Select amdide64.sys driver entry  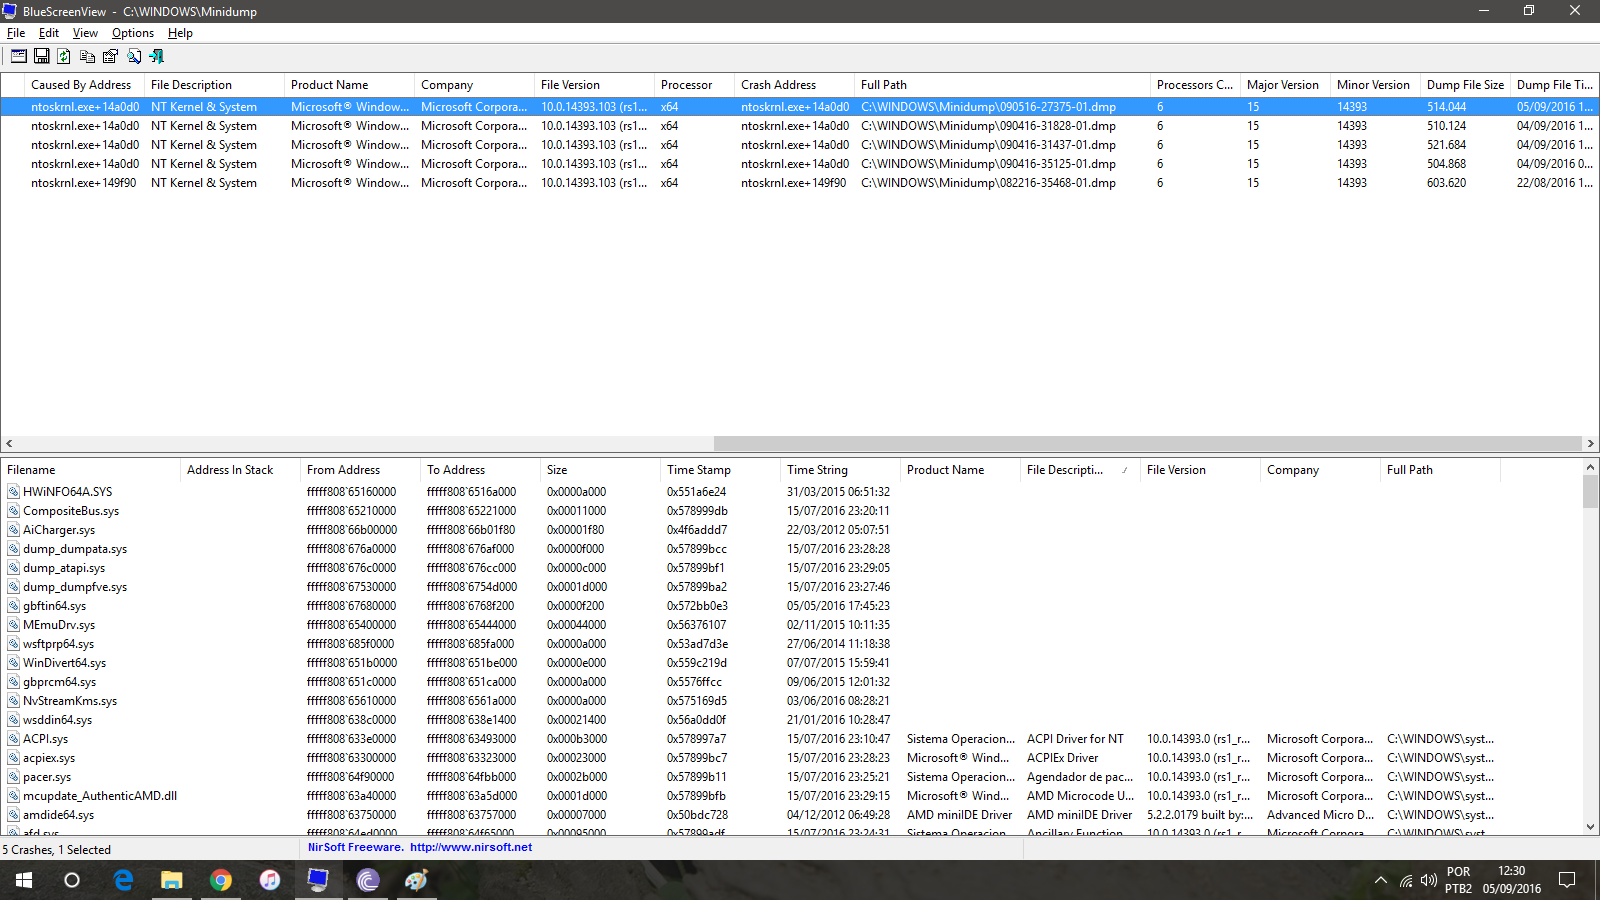tap(58, 815)
